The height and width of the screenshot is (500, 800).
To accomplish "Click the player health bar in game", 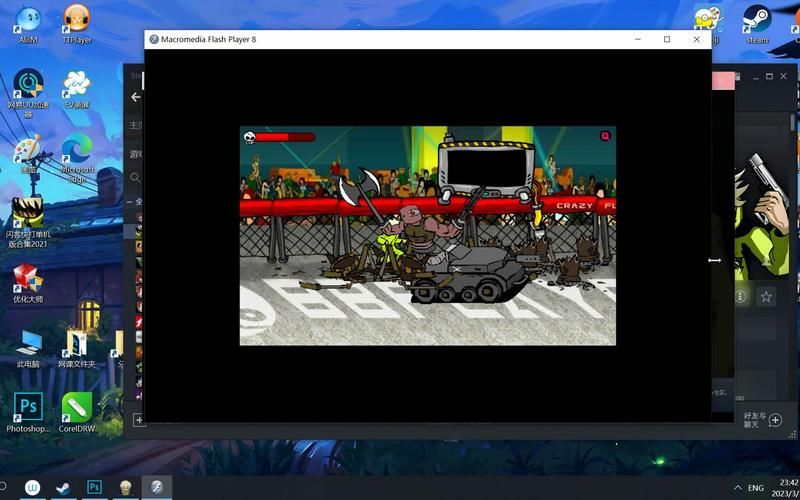I will click(x=285, y=137).
